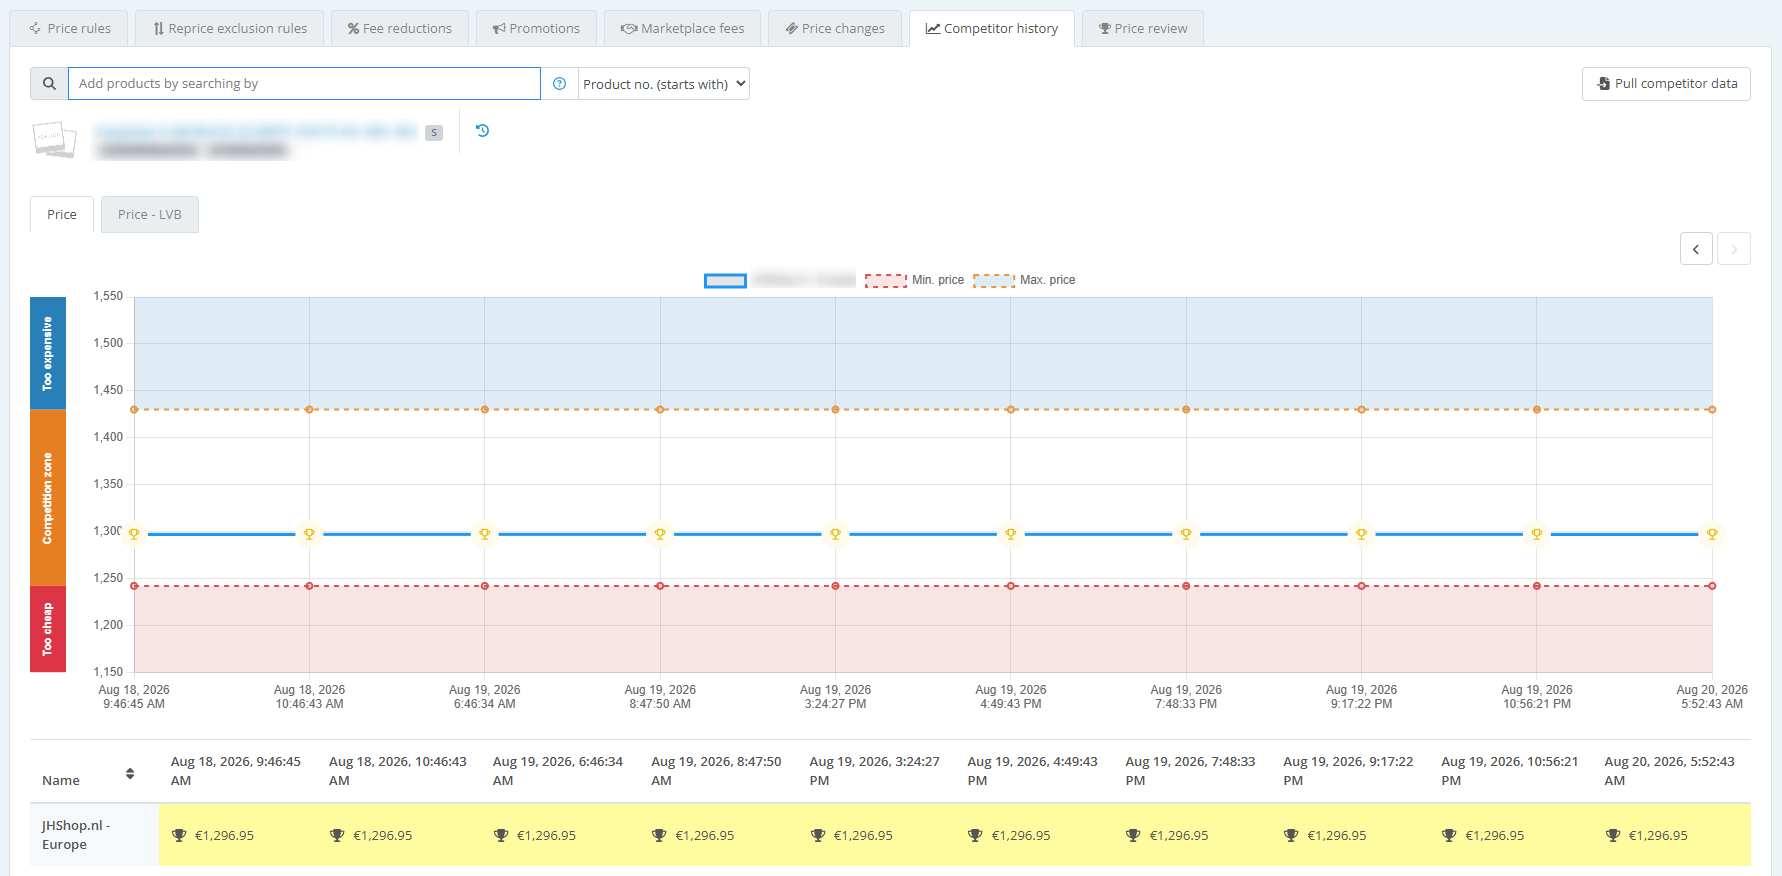
Task: Toggle the blue seller legend series
Action: tap(779, 280)
